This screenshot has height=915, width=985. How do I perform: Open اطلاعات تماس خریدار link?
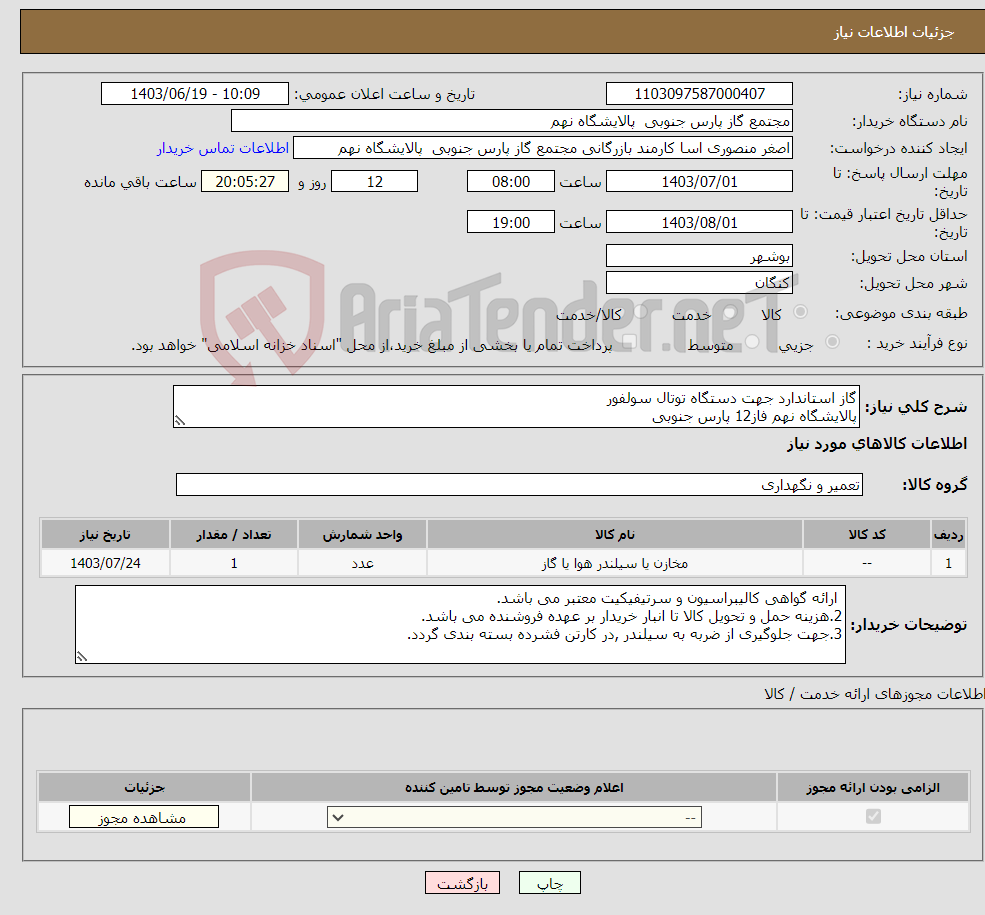223,148
